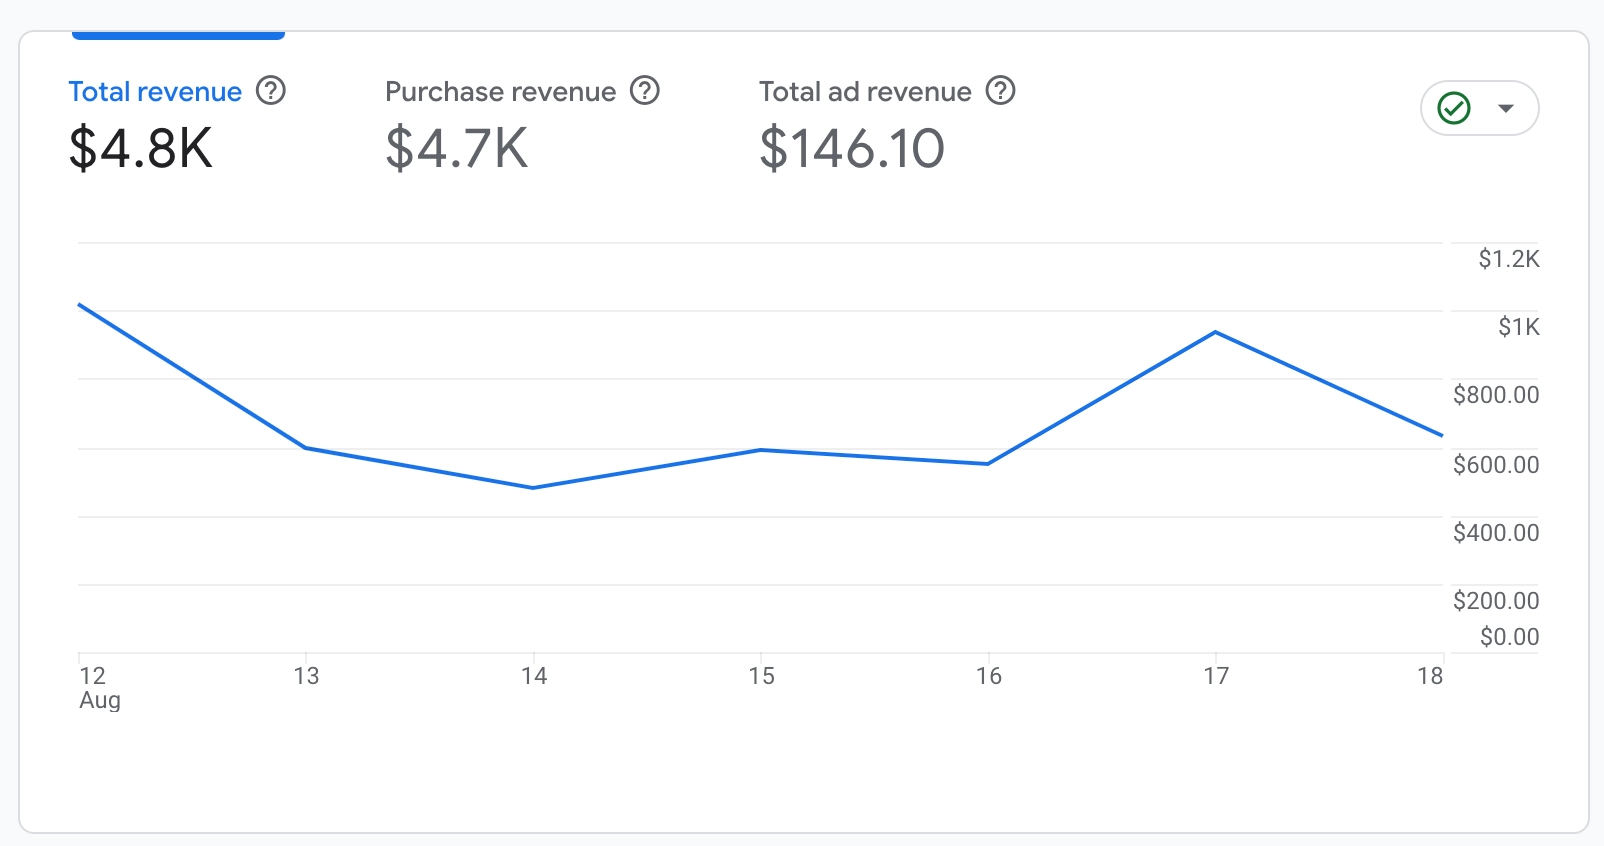Screen dimensions: 1604x846
Task: Open the Total revenue help tooltip icon
Action: click(271, 91)
